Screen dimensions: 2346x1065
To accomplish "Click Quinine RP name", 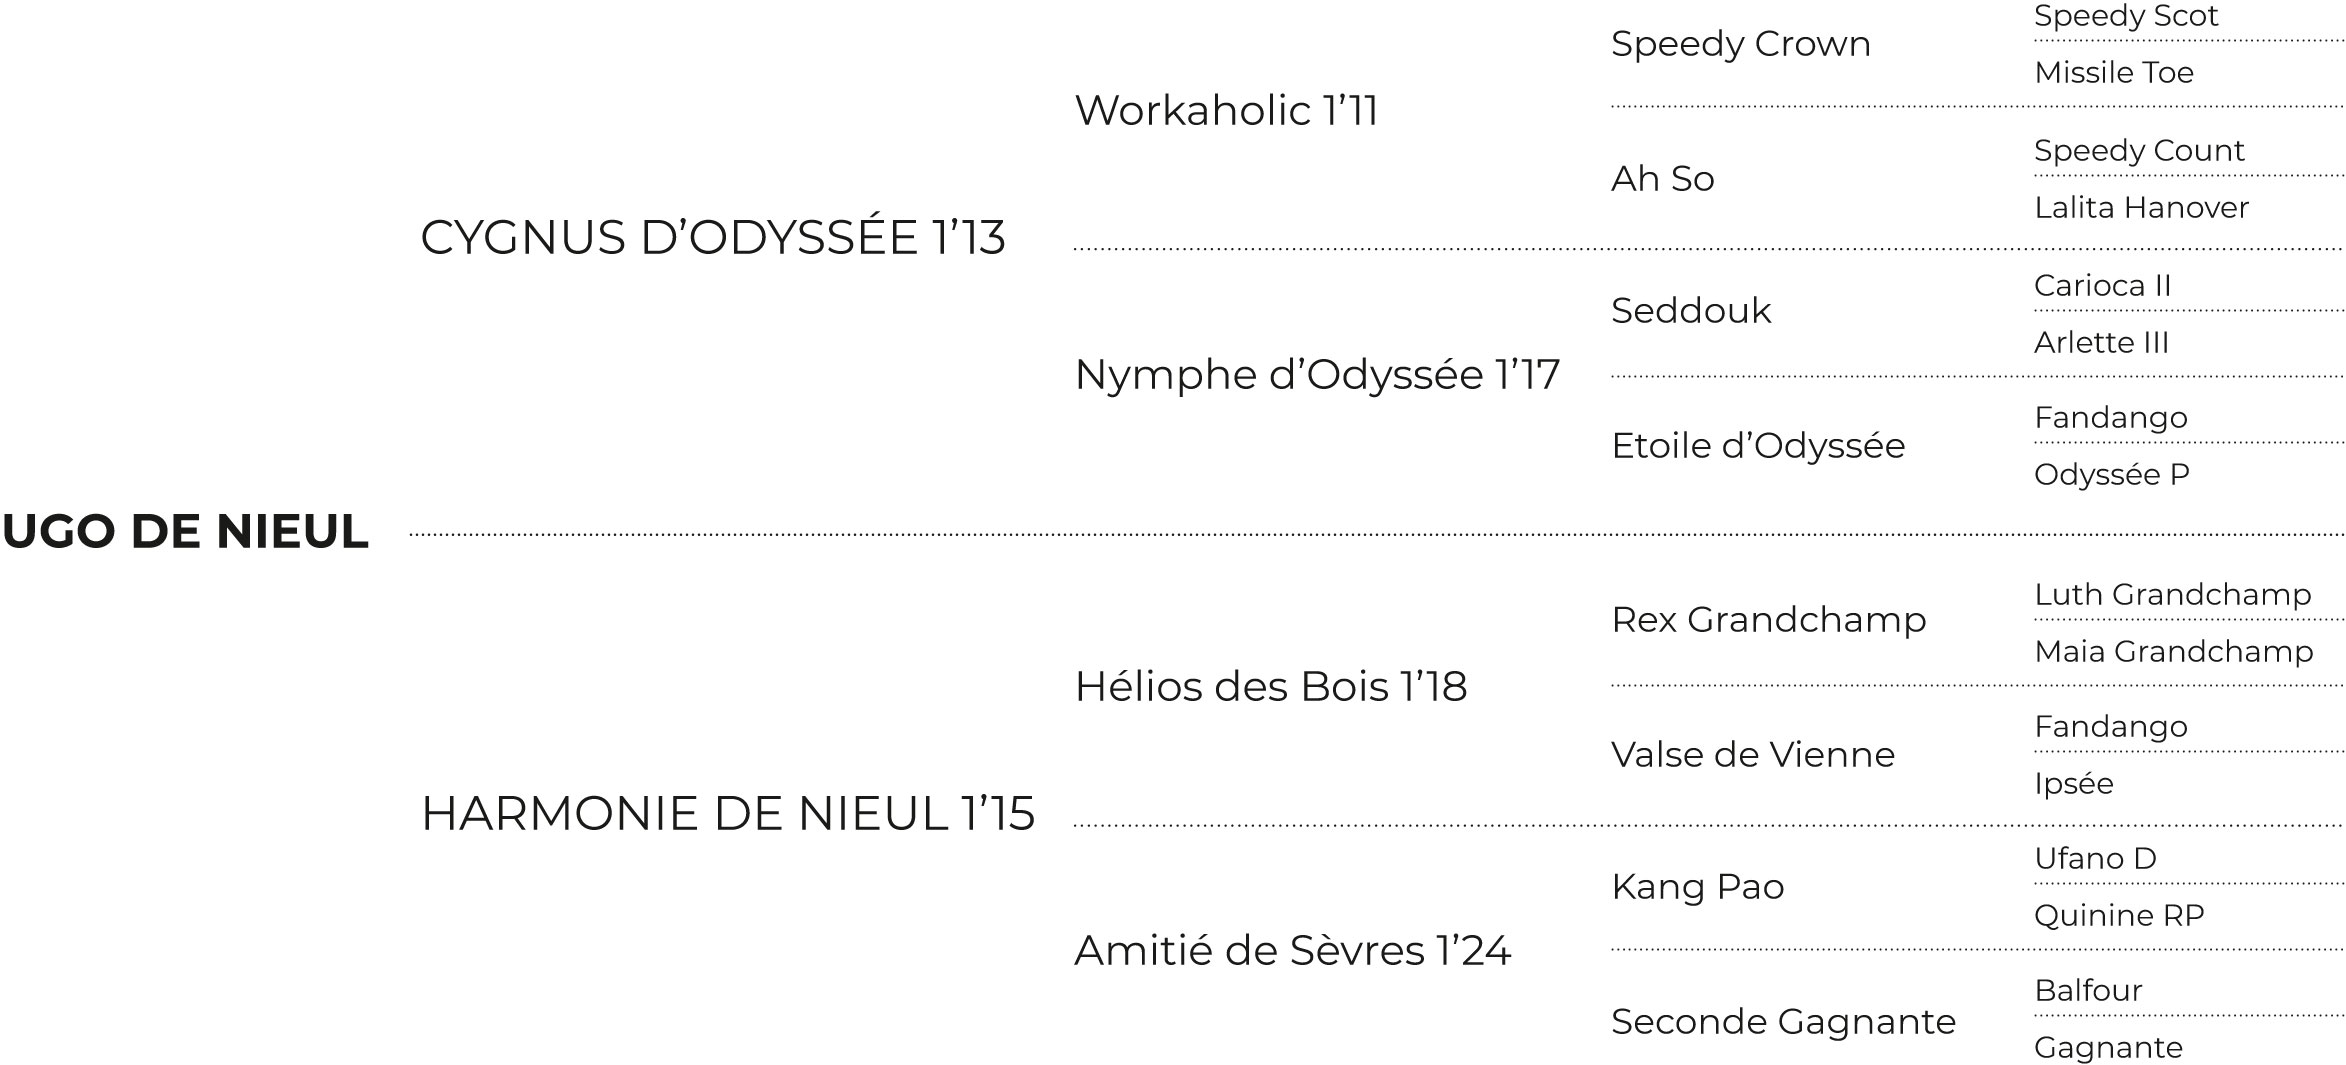I will (2119, 916).
